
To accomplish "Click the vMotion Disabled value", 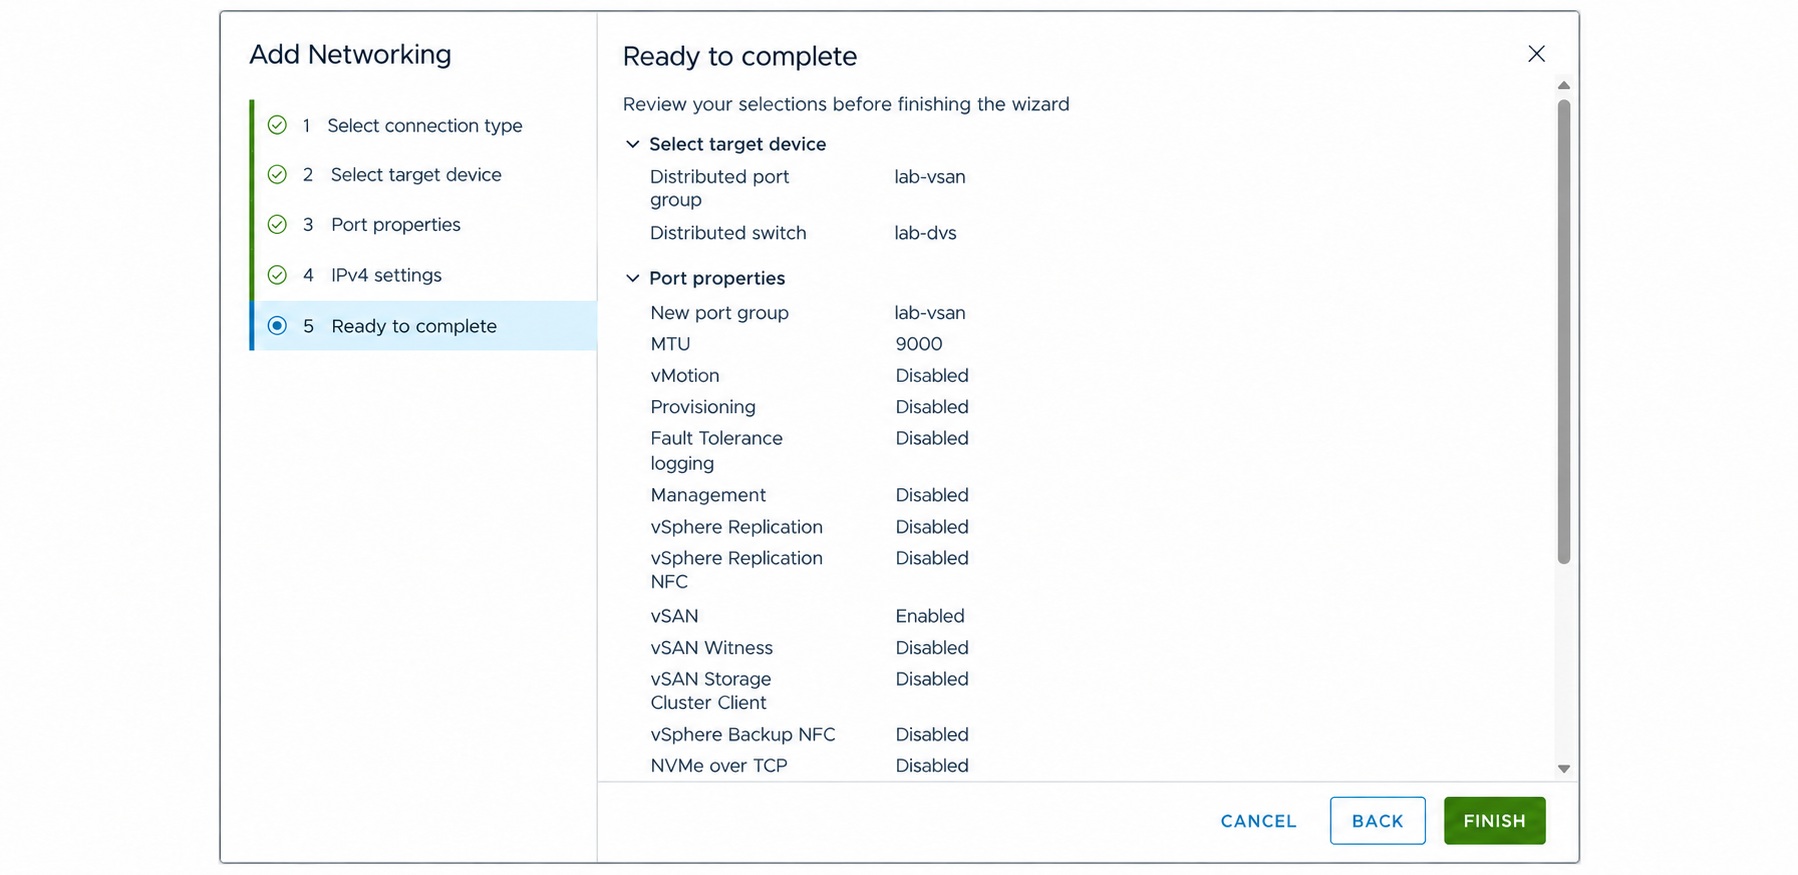I will click(932, 375).
